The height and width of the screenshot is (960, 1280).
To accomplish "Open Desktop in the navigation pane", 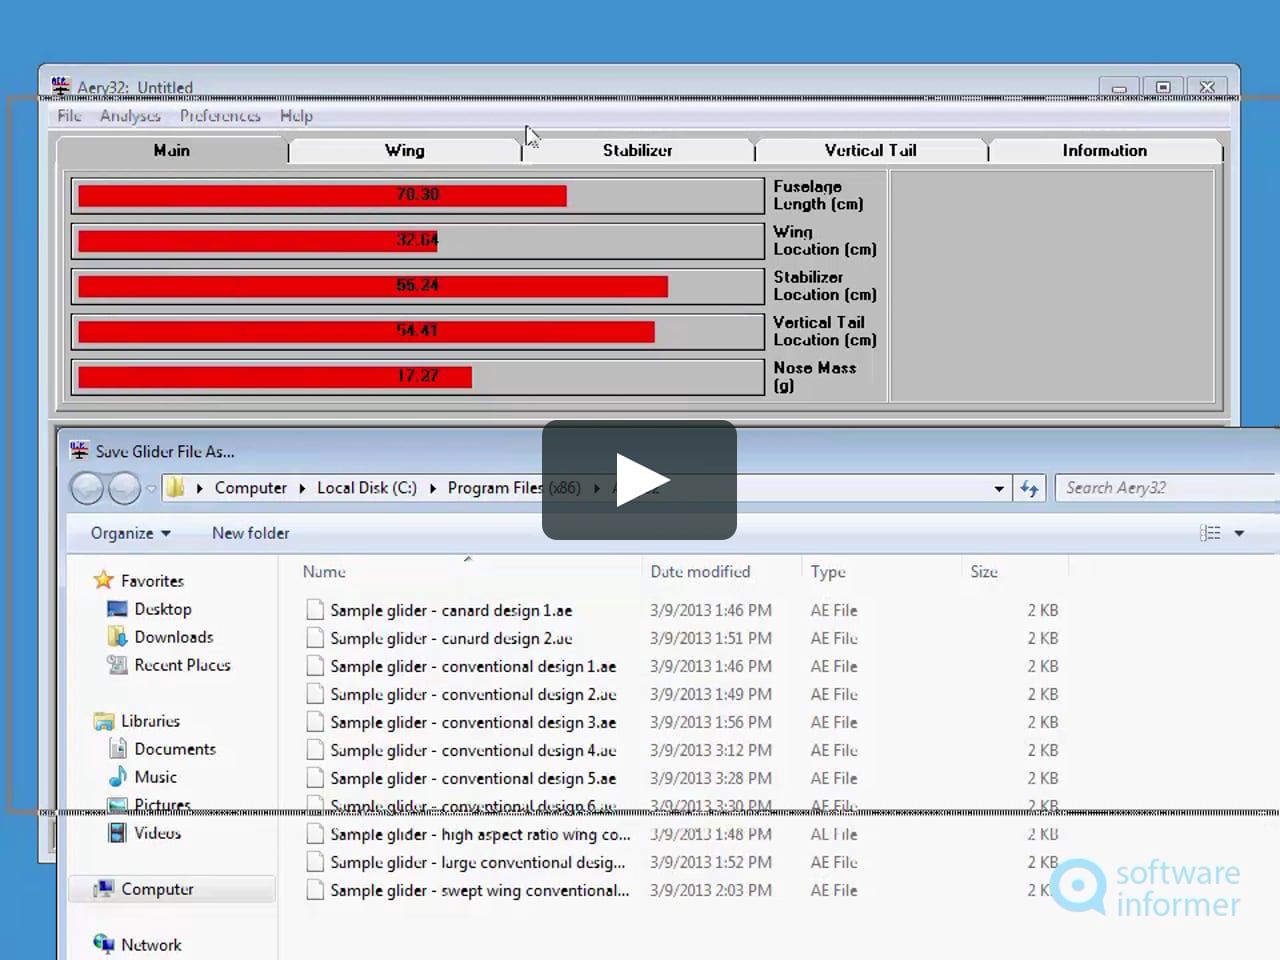I will (x=162, y=609).
